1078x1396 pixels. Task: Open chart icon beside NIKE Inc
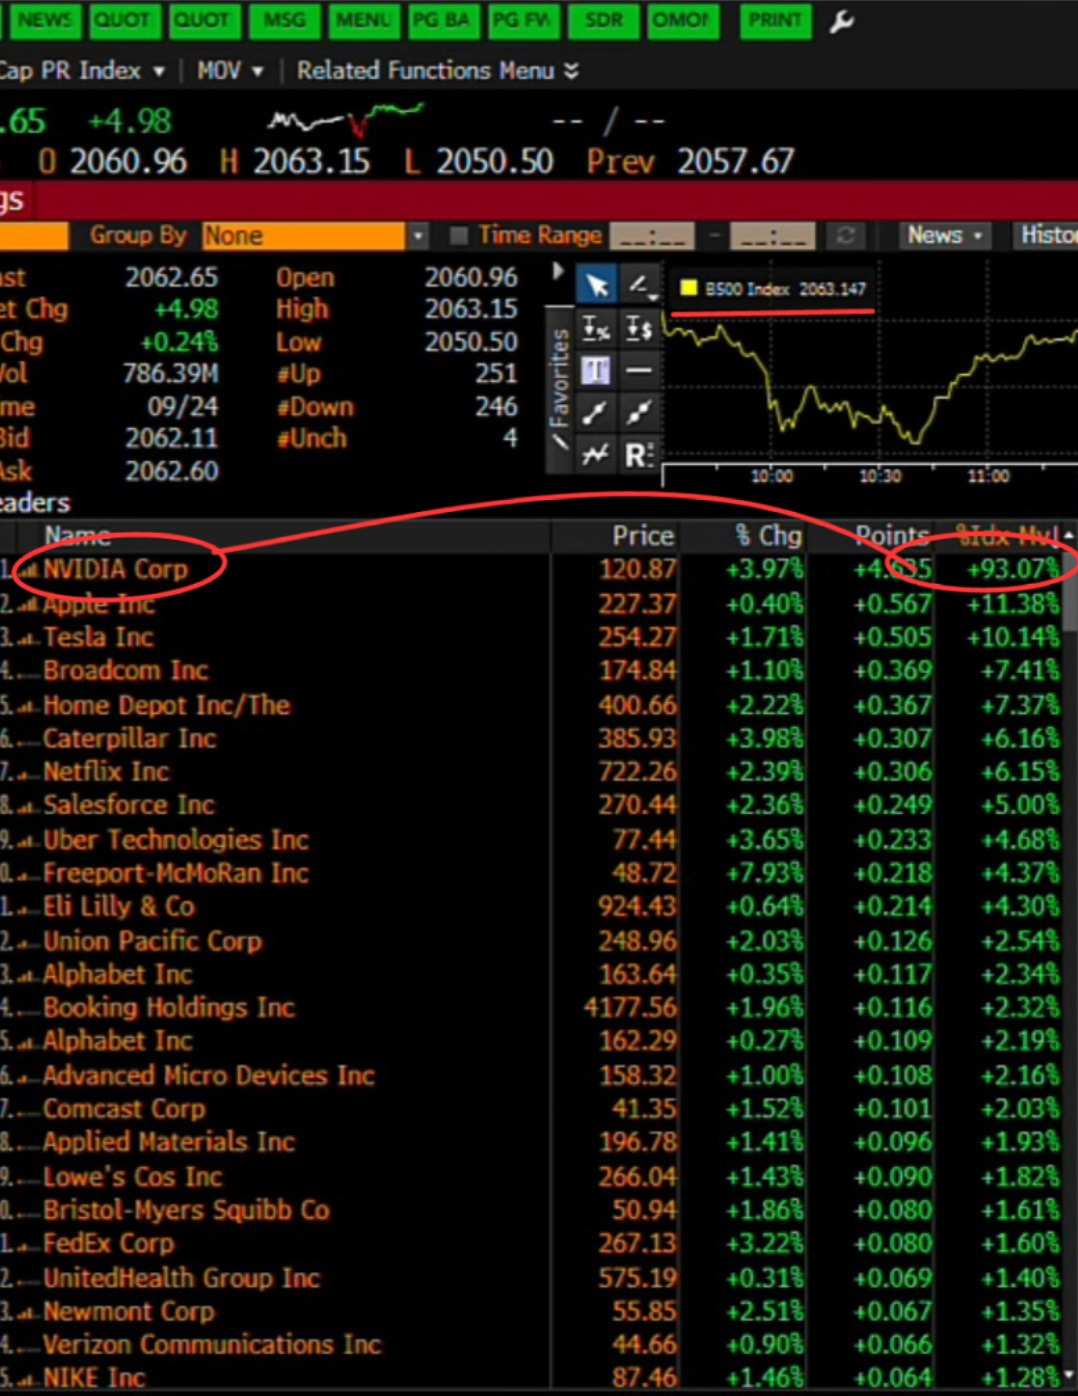(x=29, y=1379)
